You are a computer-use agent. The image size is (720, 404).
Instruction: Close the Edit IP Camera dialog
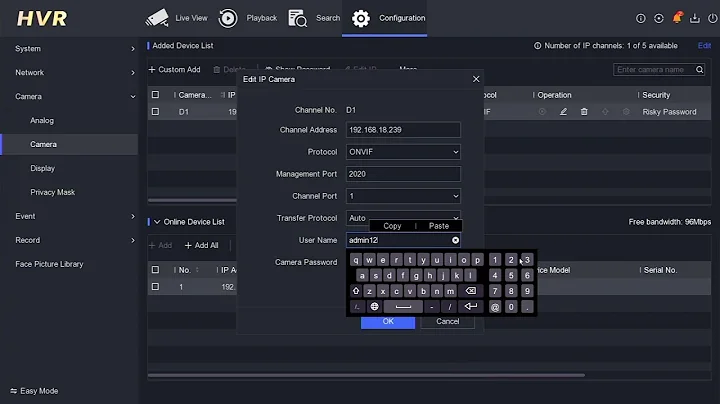[x=476, y=79]
